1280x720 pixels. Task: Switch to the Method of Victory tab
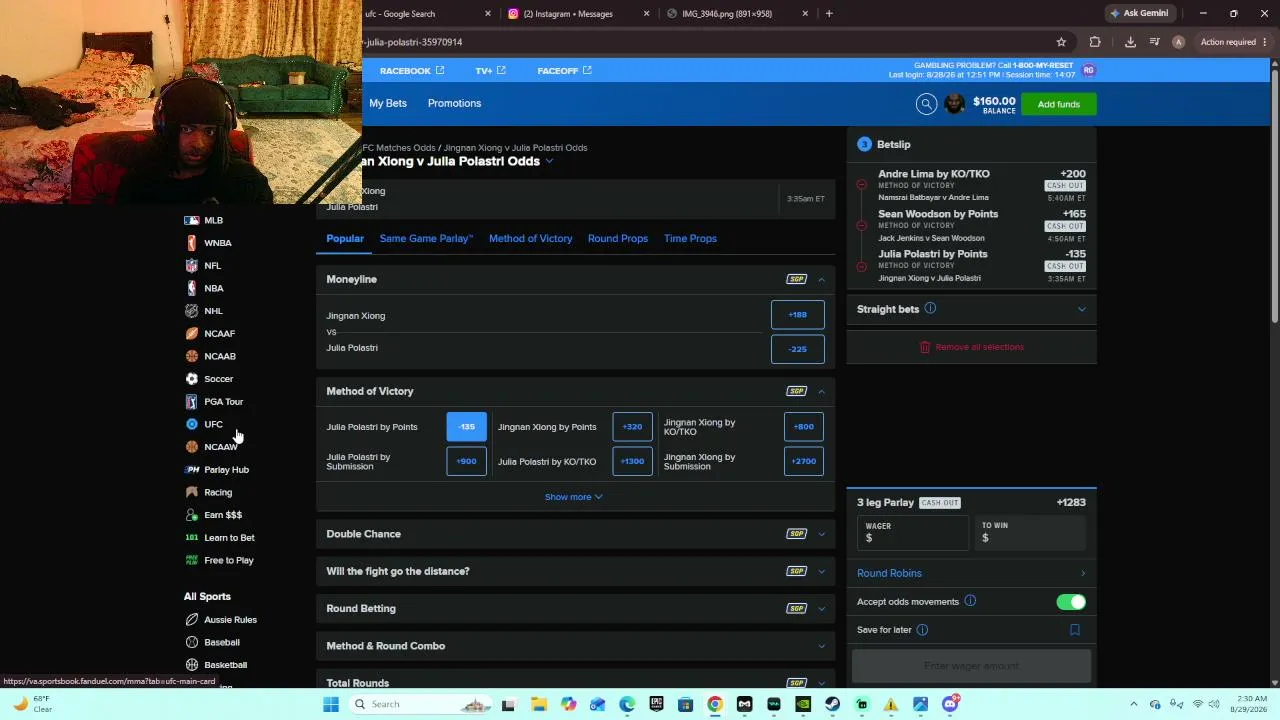pyautogui.click(x=531, y=238)
